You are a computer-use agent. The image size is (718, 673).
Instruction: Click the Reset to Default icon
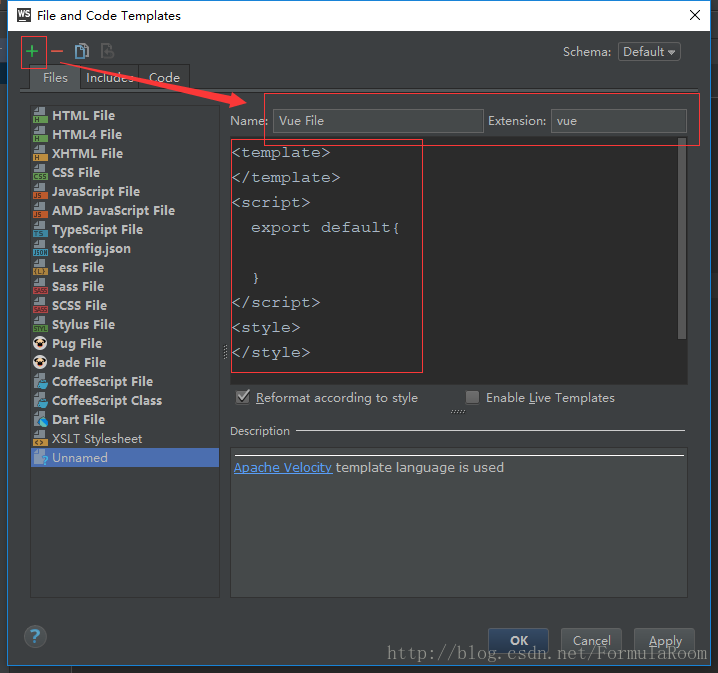[x=107, y=51]
